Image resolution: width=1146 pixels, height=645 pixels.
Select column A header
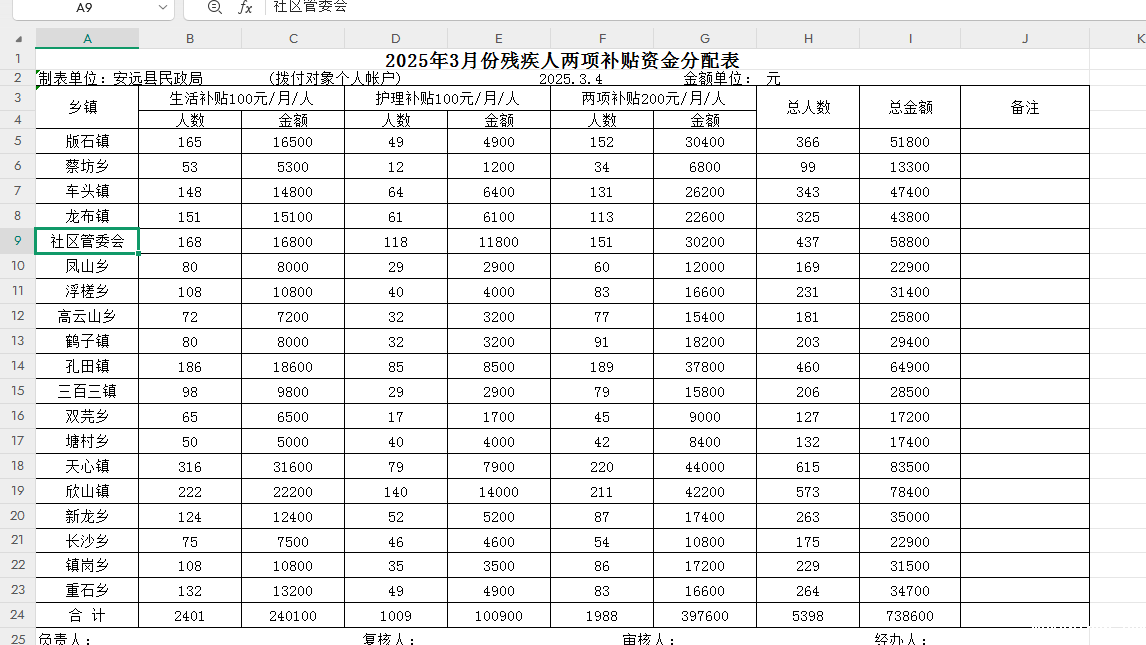(87, 38)
